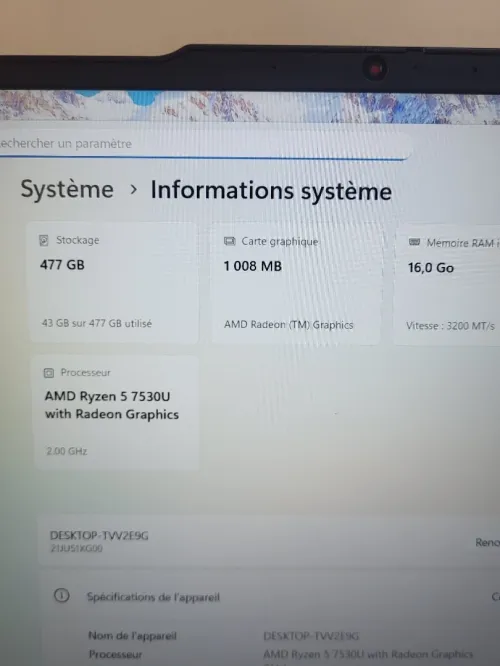500x666 pixels.
Task: Open the Carte graphique card label
Action: (280, 241)
